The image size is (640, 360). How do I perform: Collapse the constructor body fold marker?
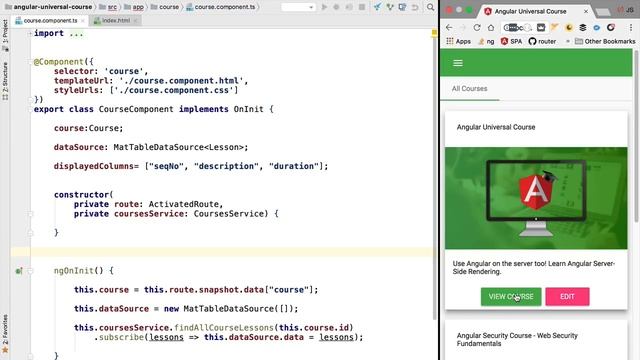(x=30, y=214)
